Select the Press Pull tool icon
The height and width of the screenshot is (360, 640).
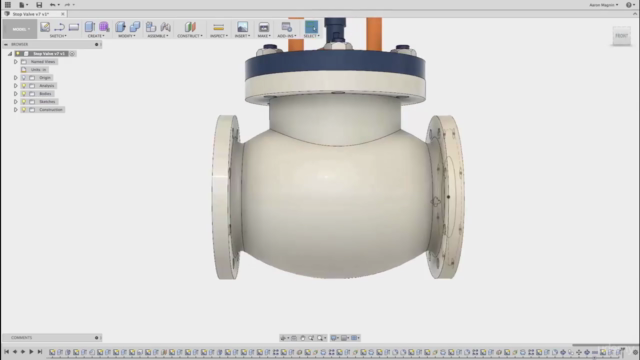click(x=120, y=27)
